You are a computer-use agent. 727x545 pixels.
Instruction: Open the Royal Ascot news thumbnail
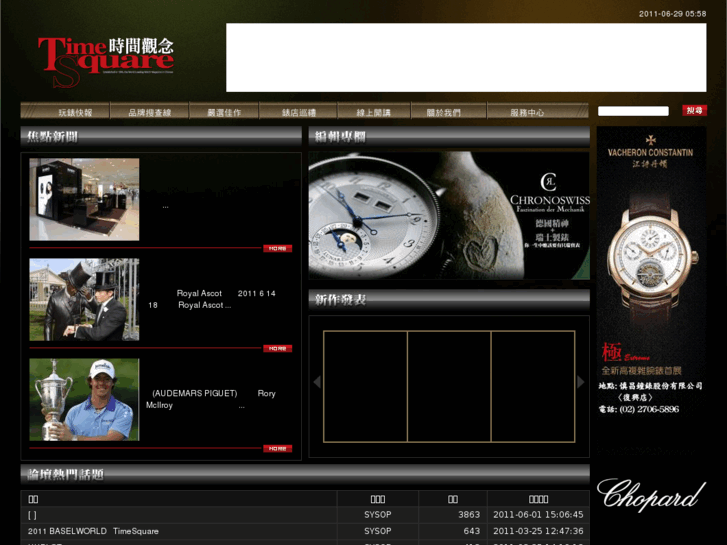point(84,300)
